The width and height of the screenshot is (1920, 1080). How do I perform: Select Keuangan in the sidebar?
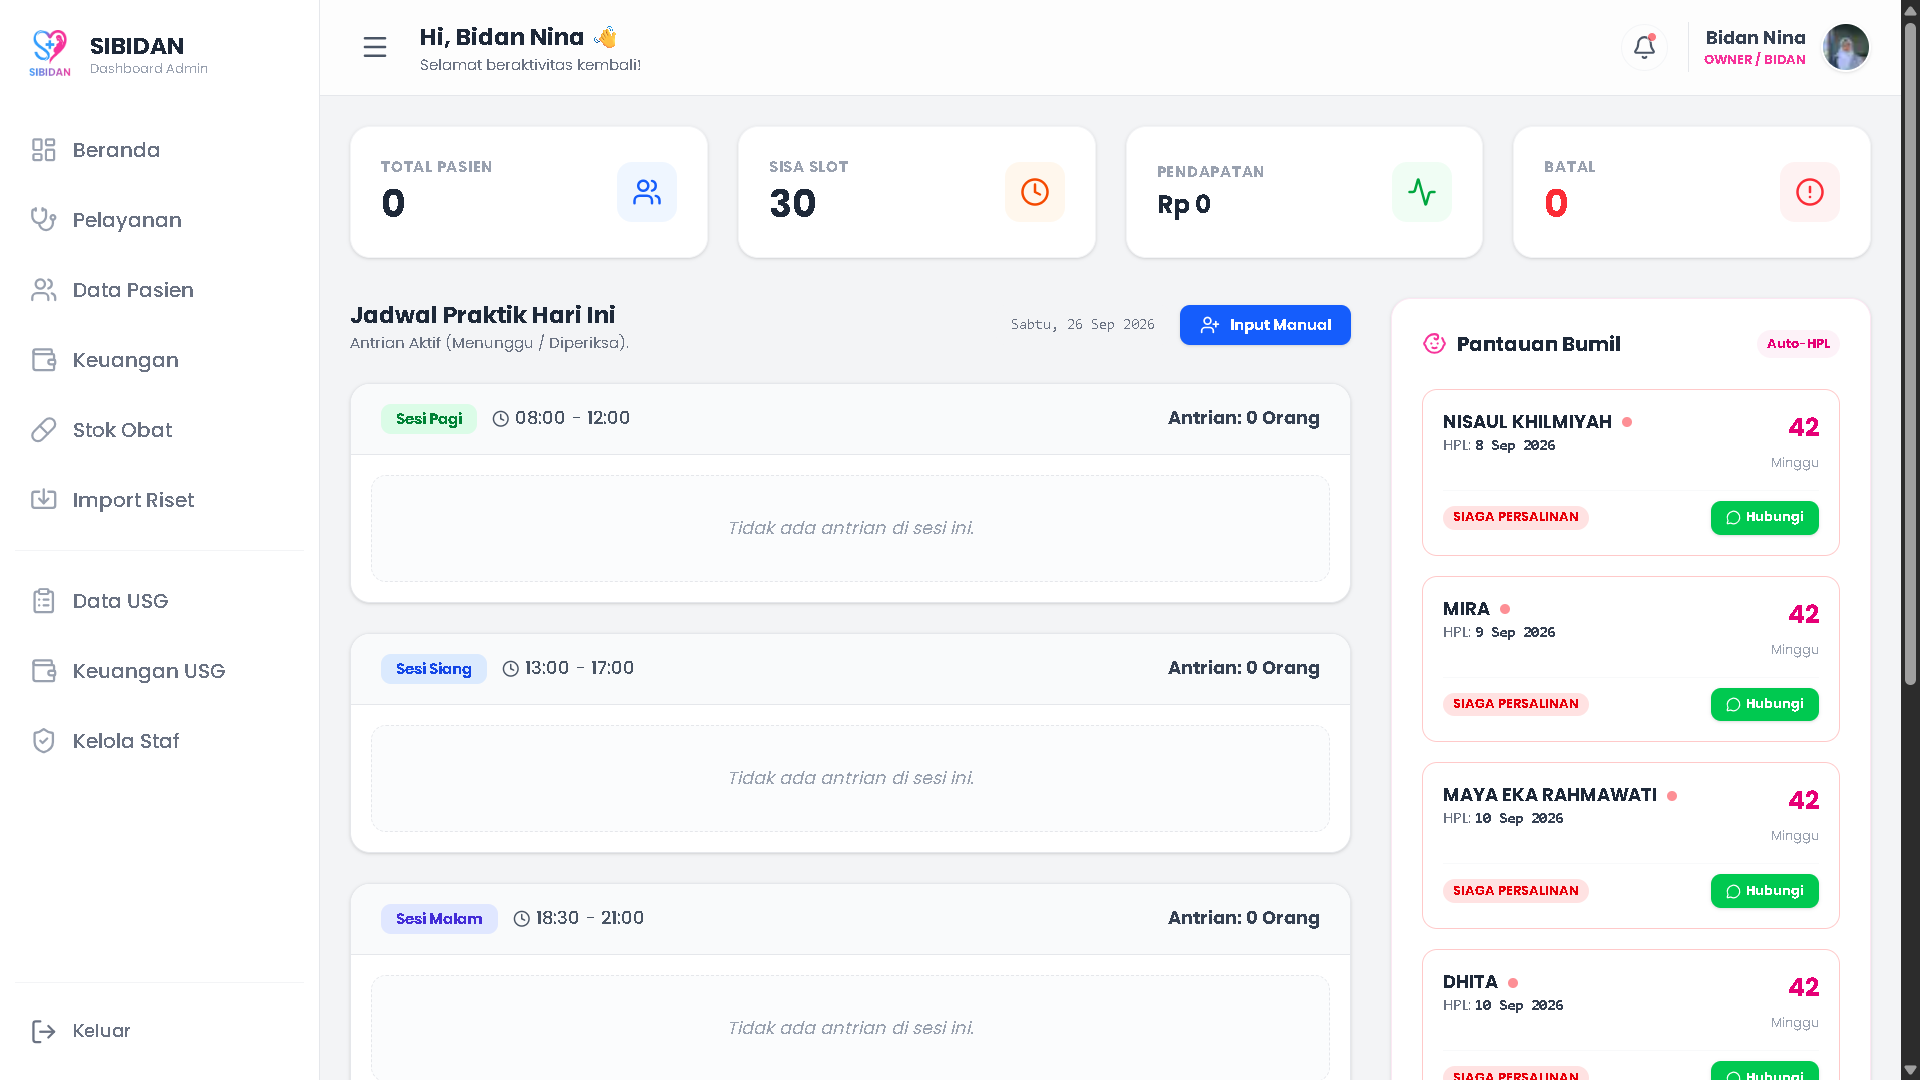(160, 360)
